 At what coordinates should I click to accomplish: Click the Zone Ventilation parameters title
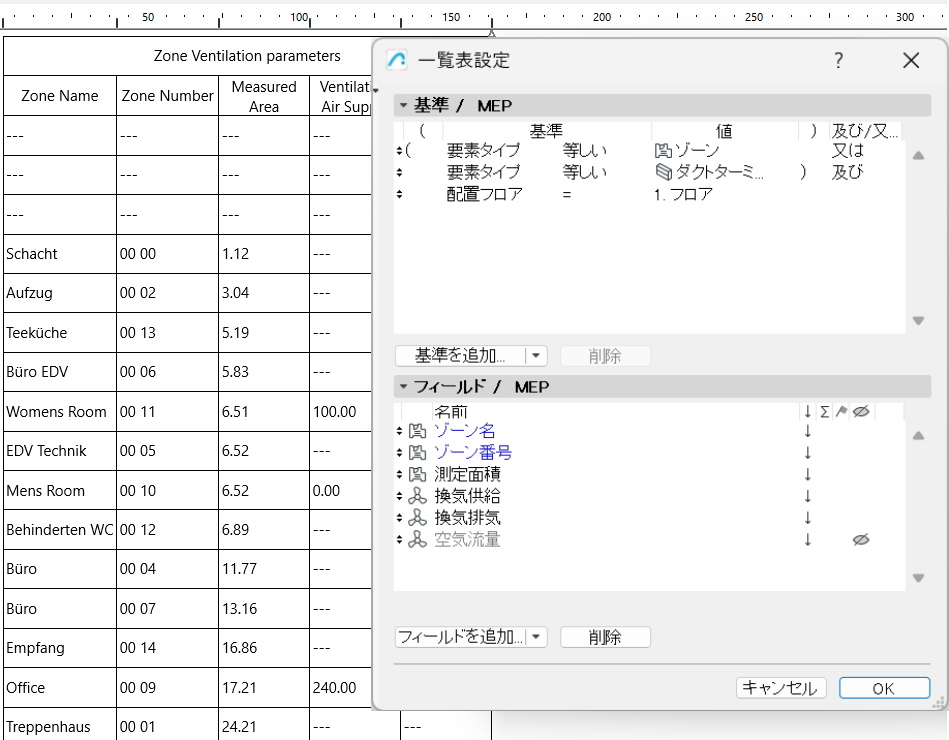[x=247, y=56]
